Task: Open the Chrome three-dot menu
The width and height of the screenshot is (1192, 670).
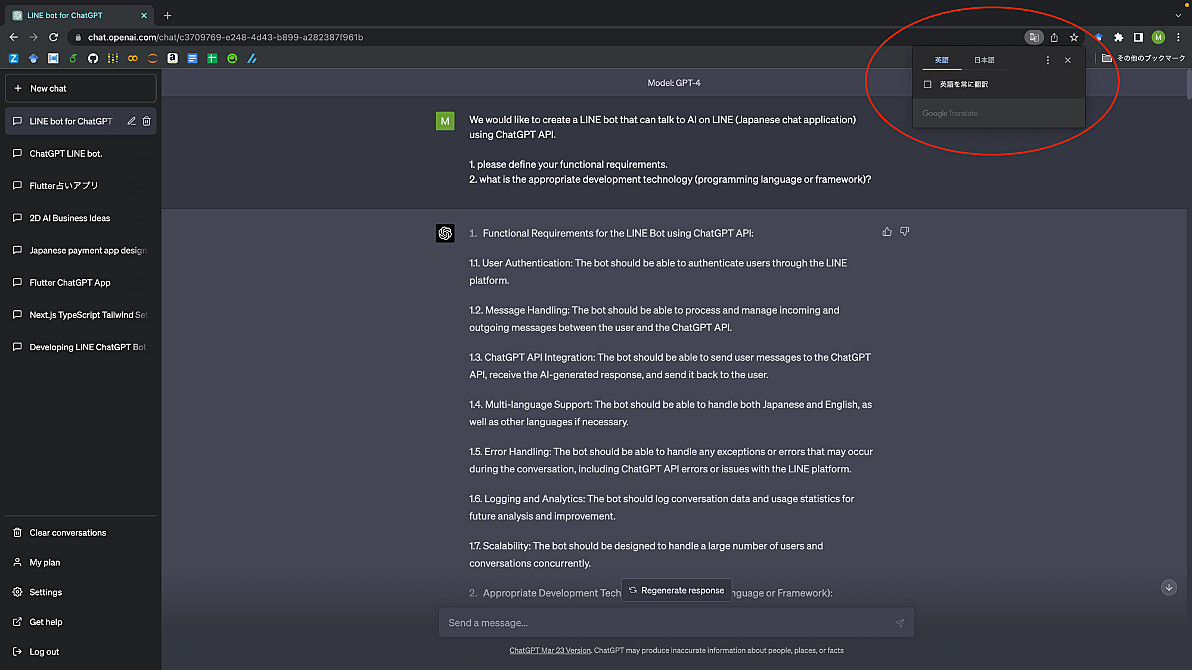Action: click(x=1178, y=37)
